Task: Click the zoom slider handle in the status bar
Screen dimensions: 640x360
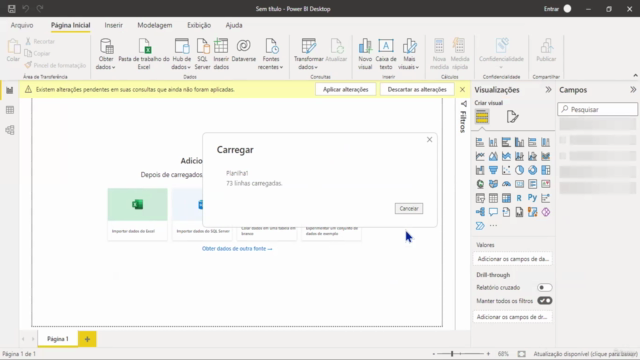Action: point(452,354)
